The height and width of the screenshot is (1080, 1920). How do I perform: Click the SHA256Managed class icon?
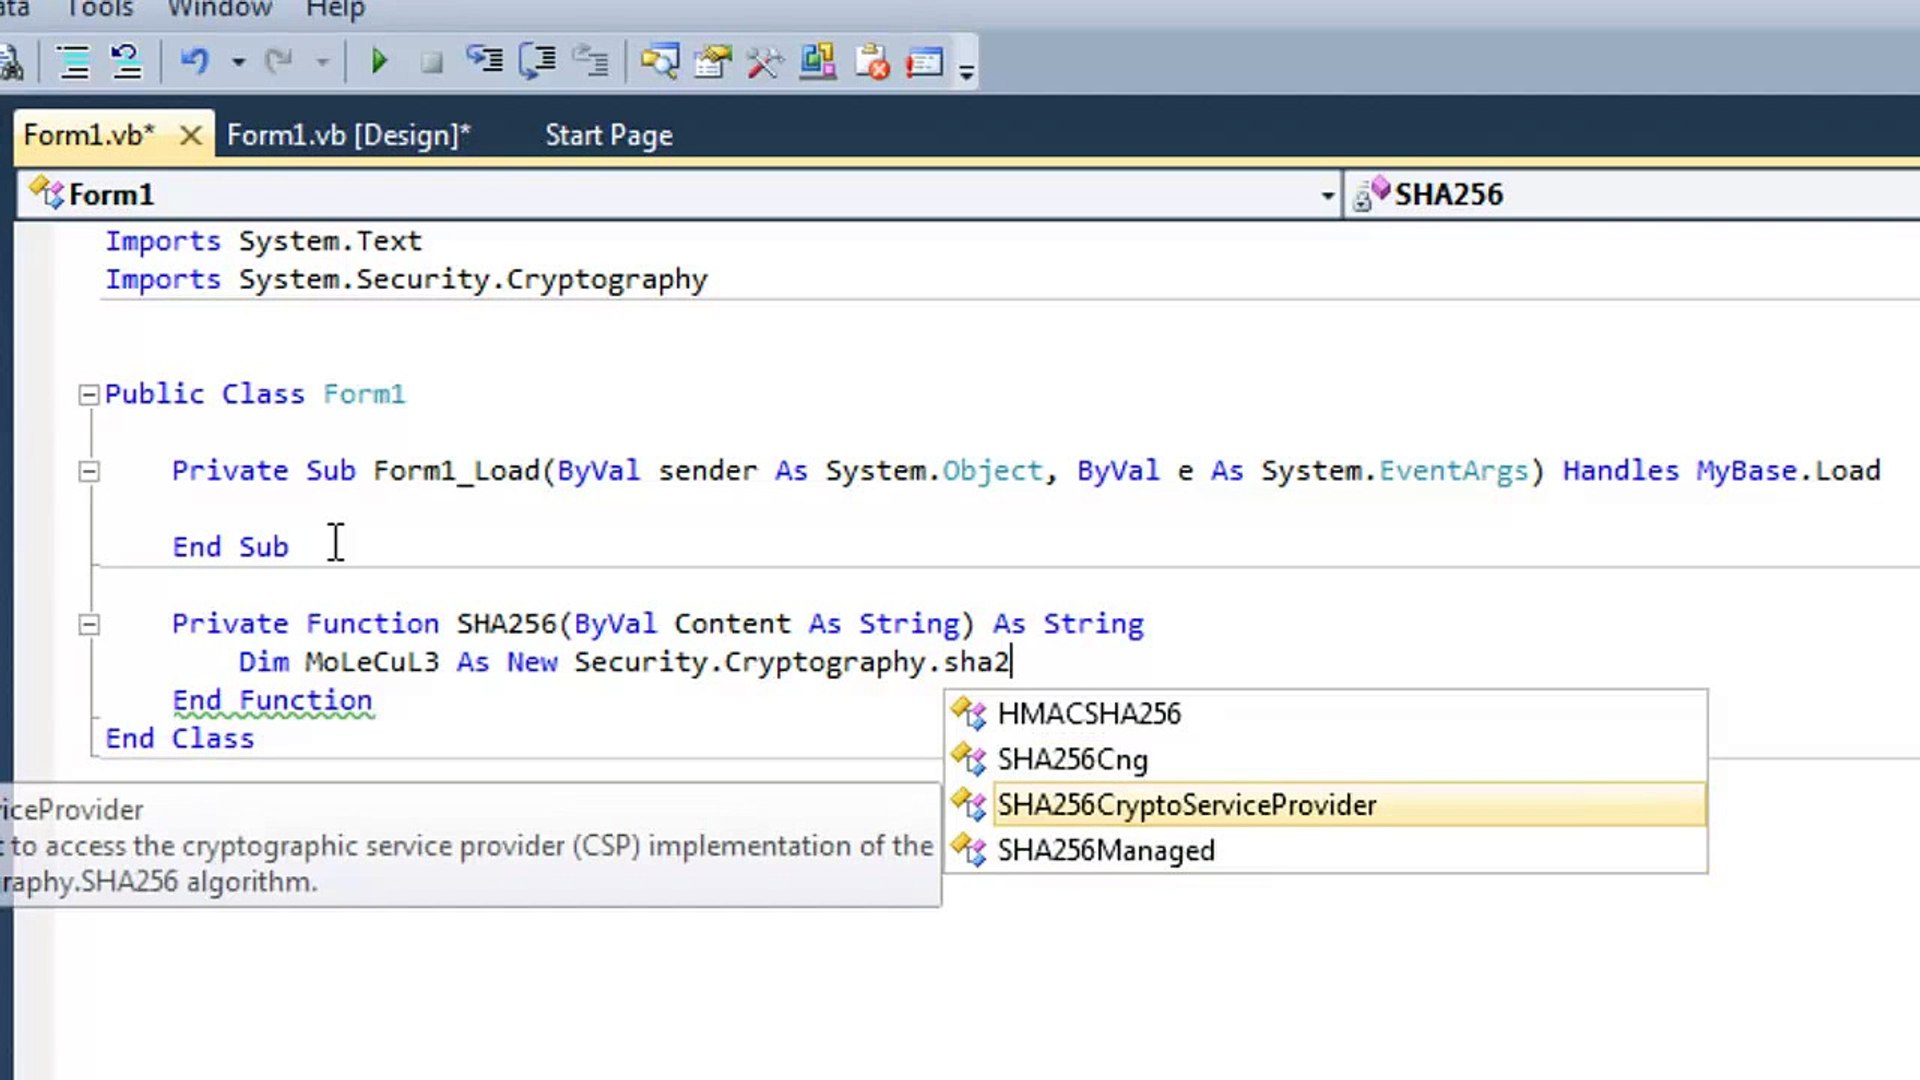click(x=969, y=850)
